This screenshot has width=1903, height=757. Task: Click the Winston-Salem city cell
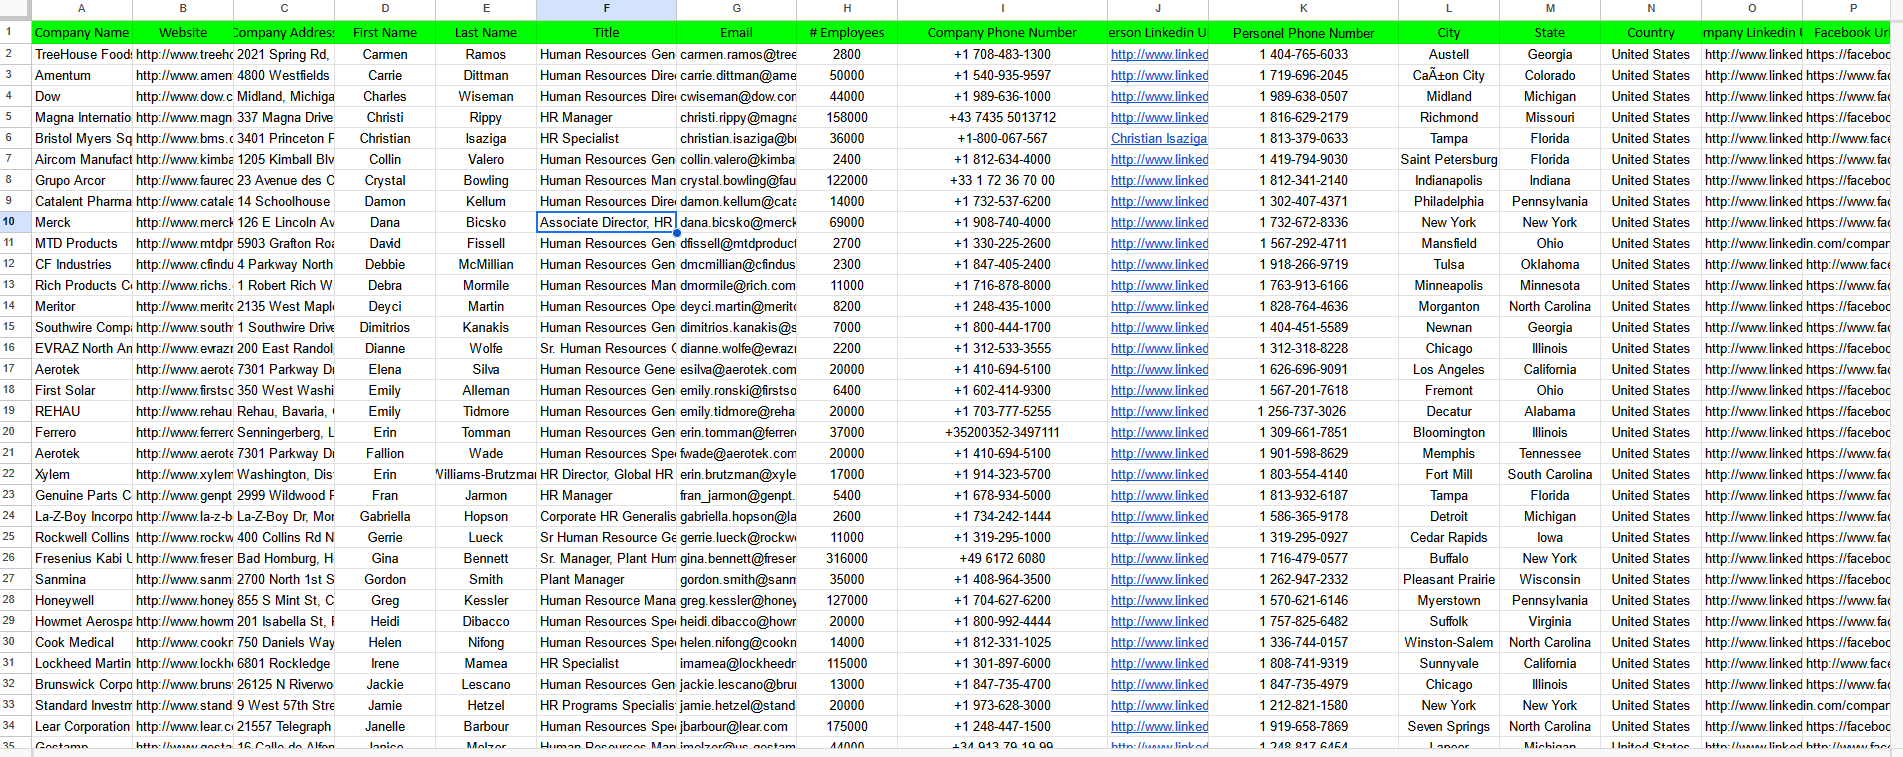coord(1449,642)
